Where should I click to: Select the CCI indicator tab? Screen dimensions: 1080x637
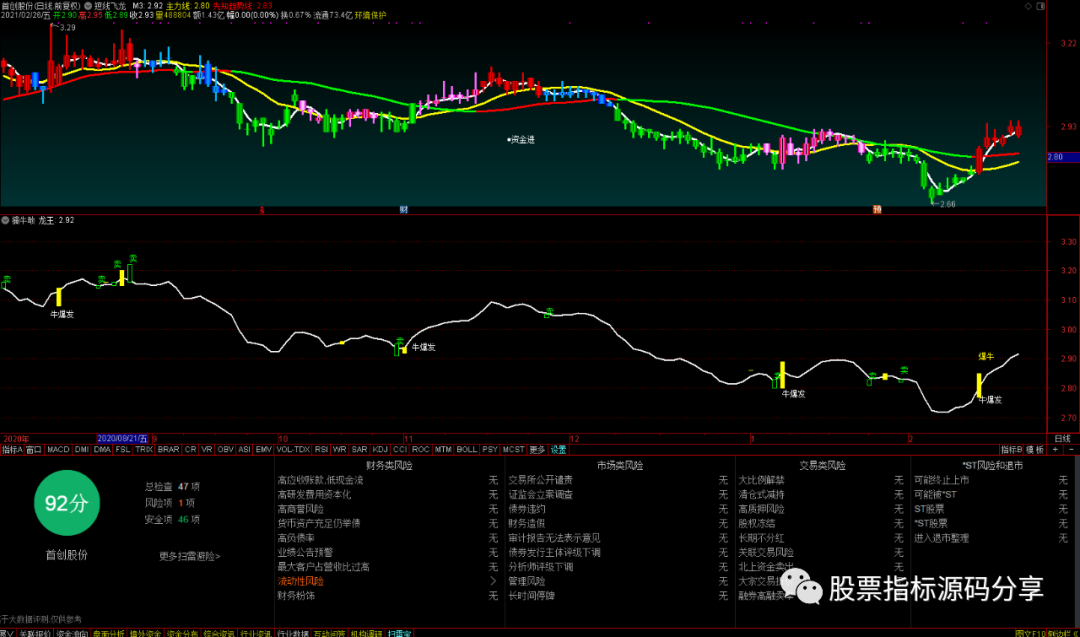tap(400, 450)
